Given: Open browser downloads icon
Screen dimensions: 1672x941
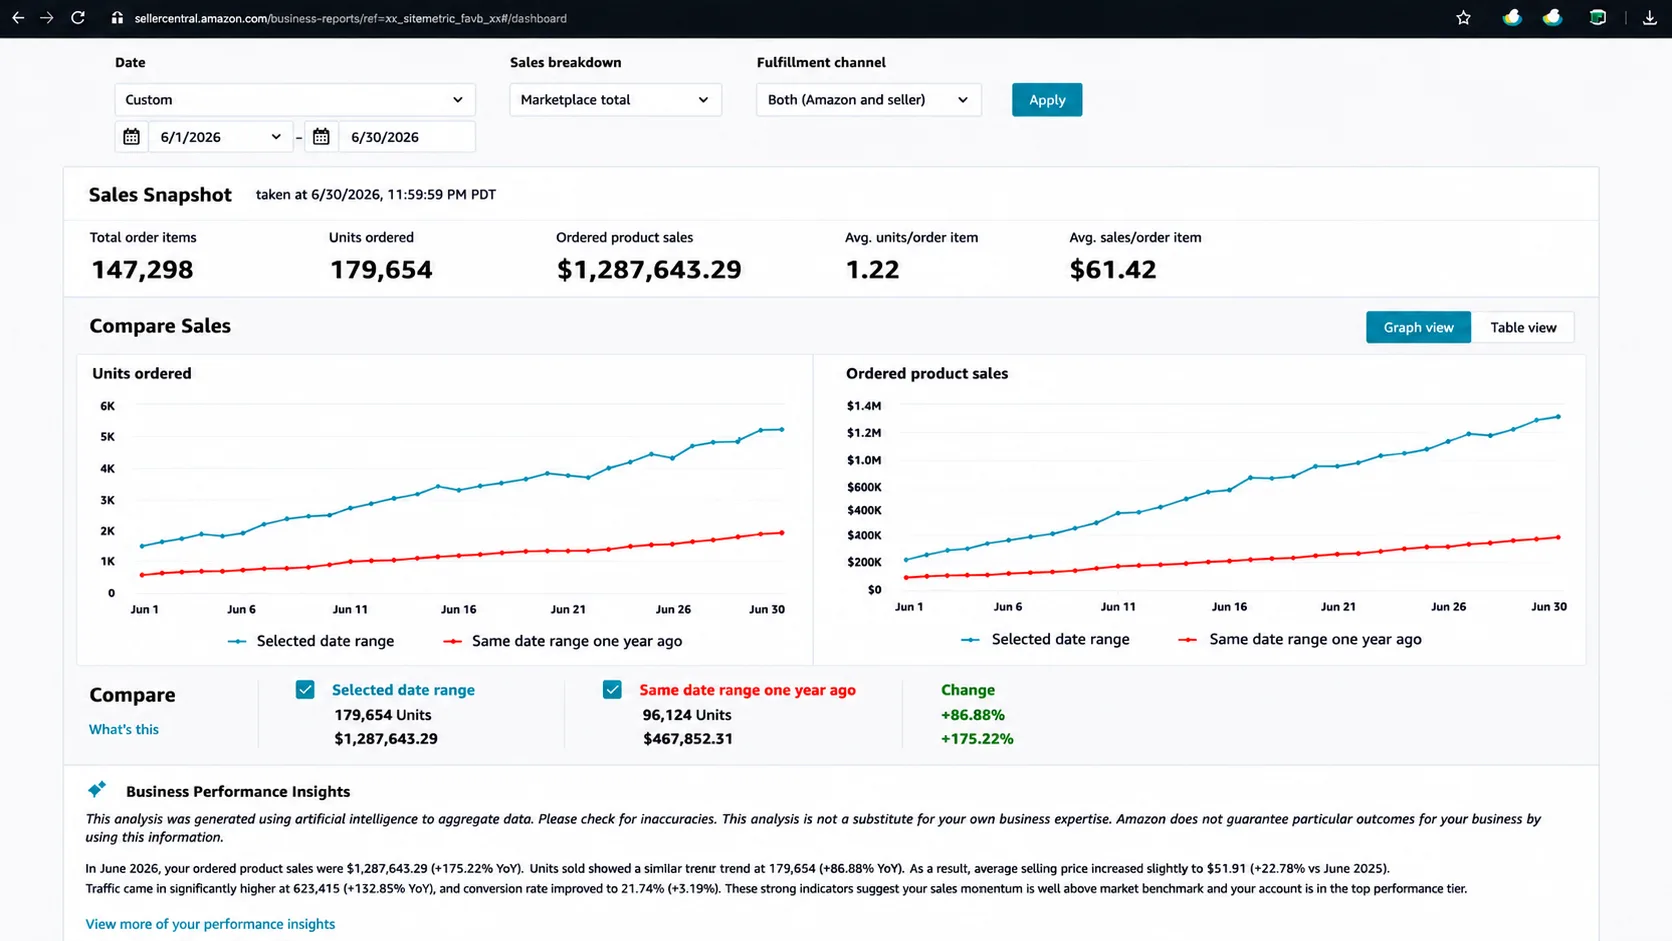Looking at the screenshot, I should point(1649,18).
